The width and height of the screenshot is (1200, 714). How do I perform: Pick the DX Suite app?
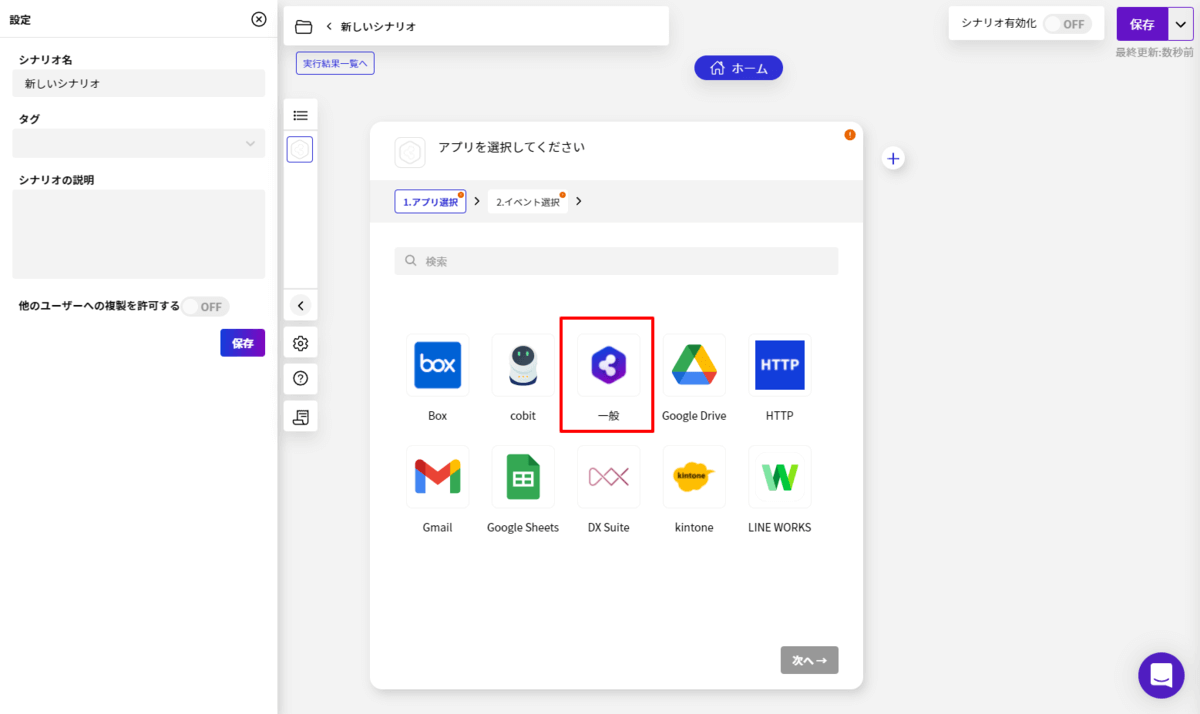point(609,477)
